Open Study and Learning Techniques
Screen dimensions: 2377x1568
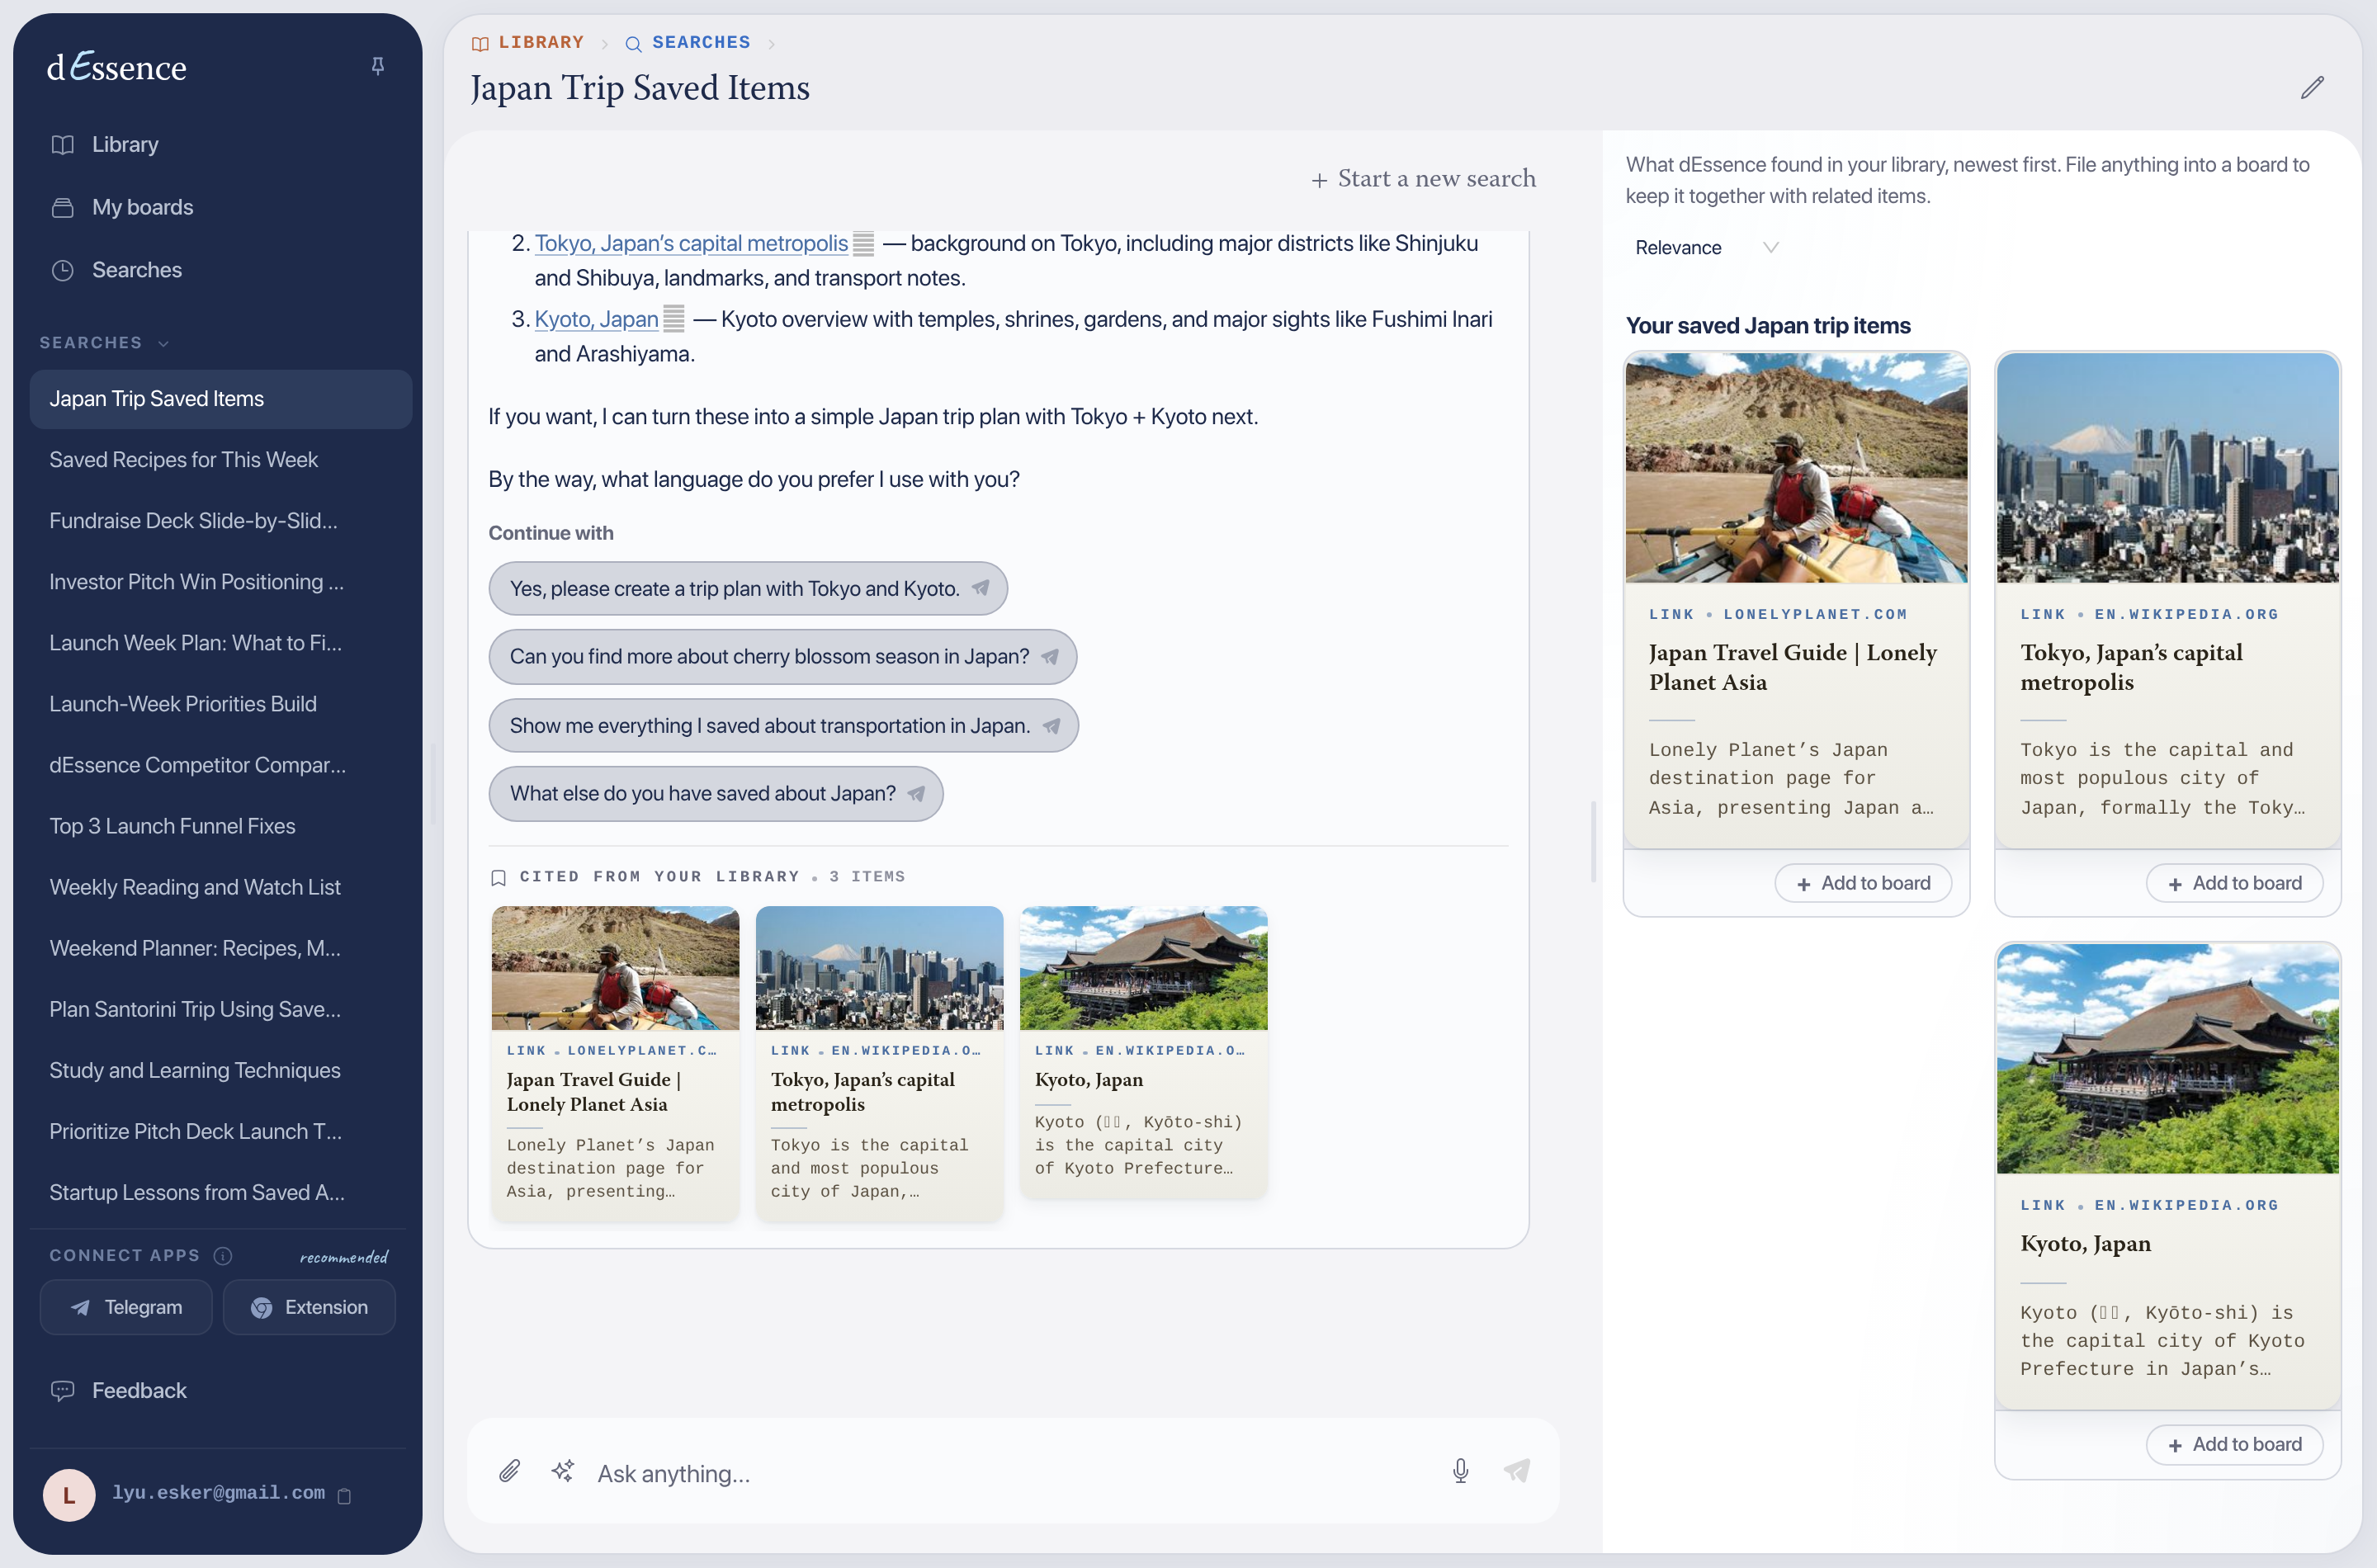(220, 1070)
